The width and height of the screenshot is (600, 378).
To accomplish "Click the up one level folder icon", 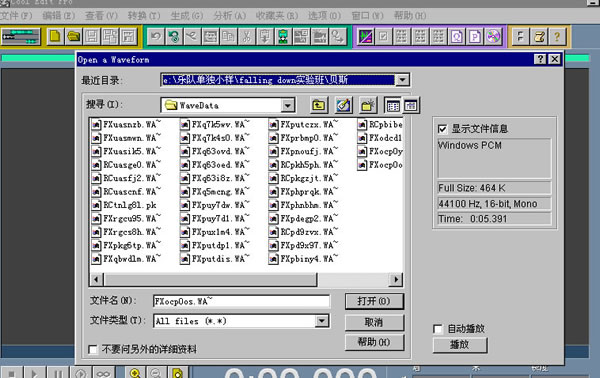I will [319, 105].
